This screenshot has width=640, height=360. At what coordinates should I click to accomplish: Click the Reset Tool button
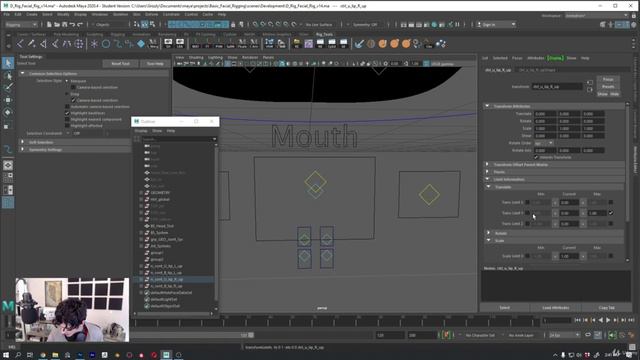click(120, 64)
